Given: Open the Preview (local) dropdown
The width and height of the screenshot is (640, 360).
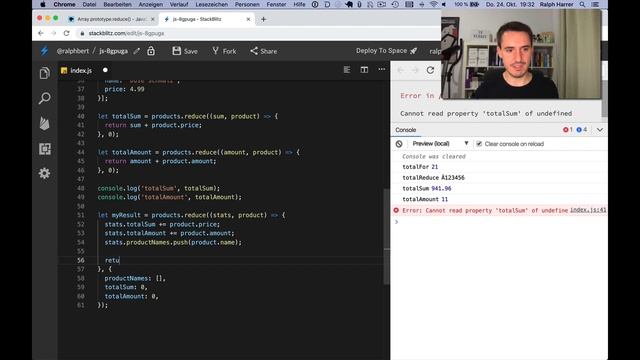Looking at the screenshot, I should (x=440, y=144).
